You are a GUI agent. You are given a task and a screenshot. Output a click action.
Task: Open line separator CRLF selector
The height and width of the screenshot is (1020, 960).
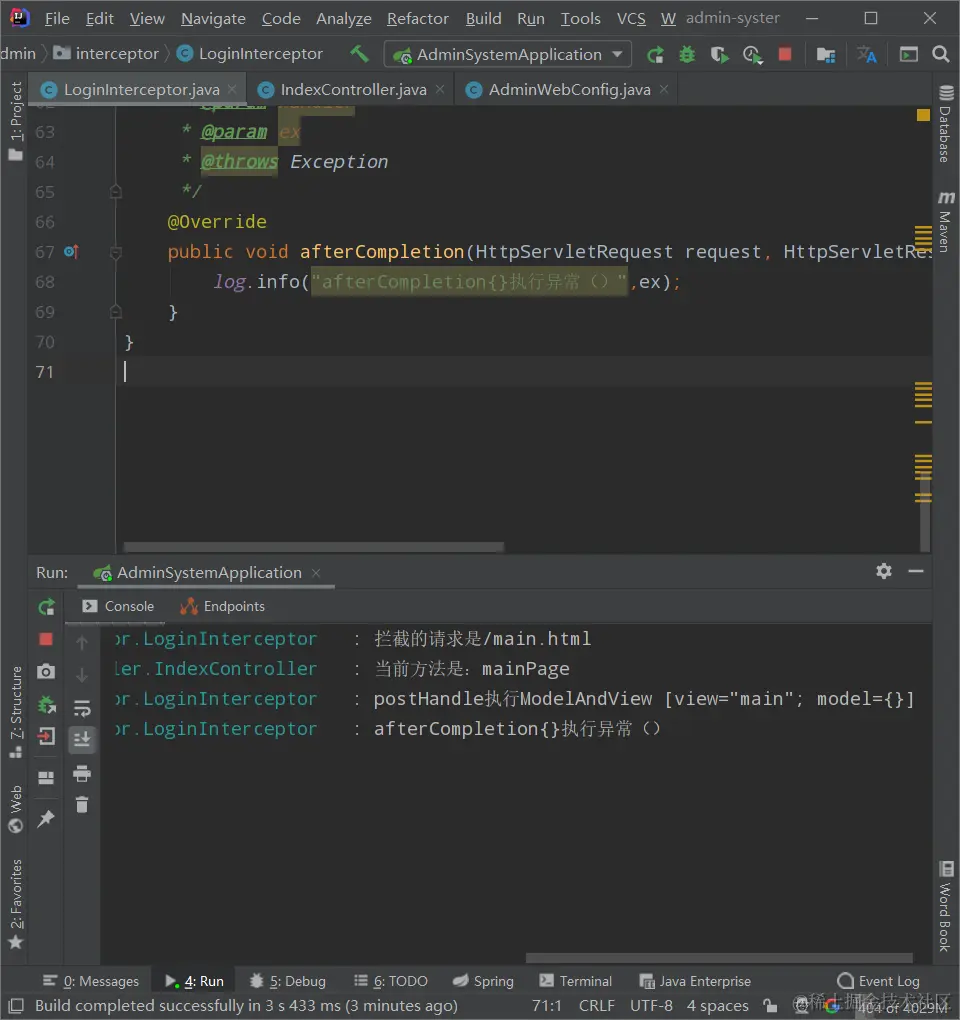(x=596, y=1006)
